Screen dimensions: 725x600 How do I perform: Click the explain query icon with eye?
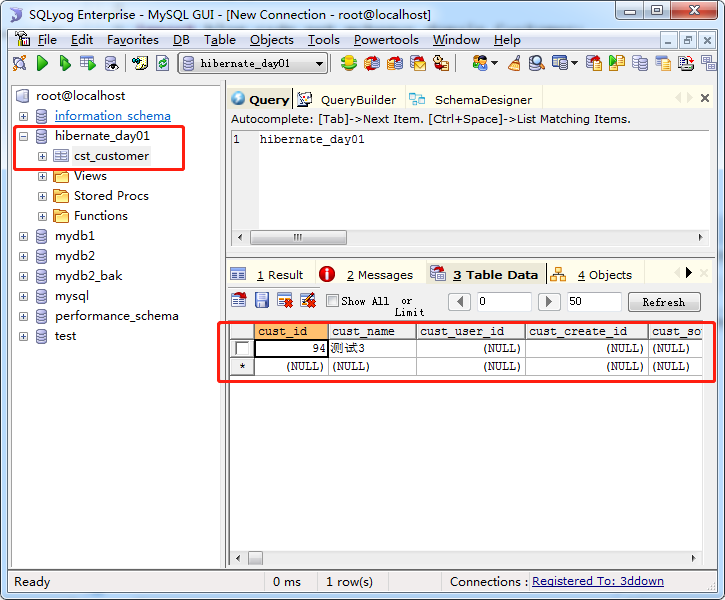tap(112, 63)
